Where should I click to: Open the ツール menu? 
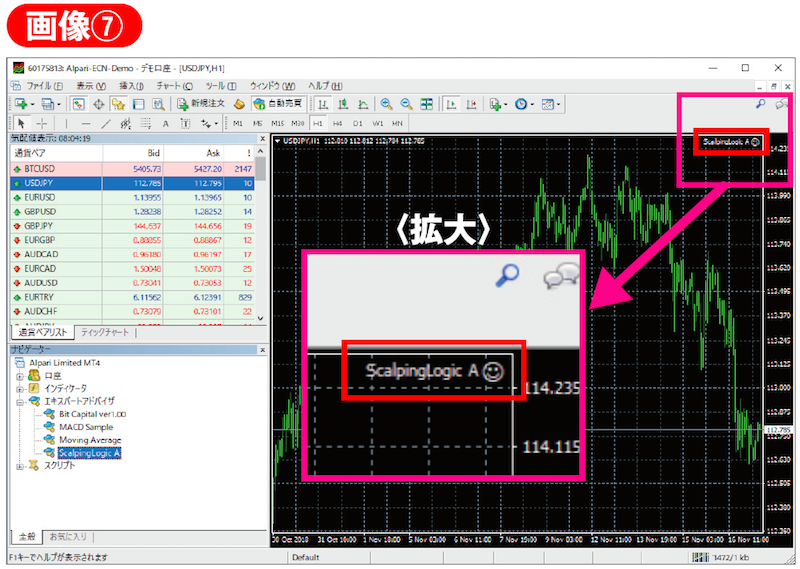click(221, 86)
